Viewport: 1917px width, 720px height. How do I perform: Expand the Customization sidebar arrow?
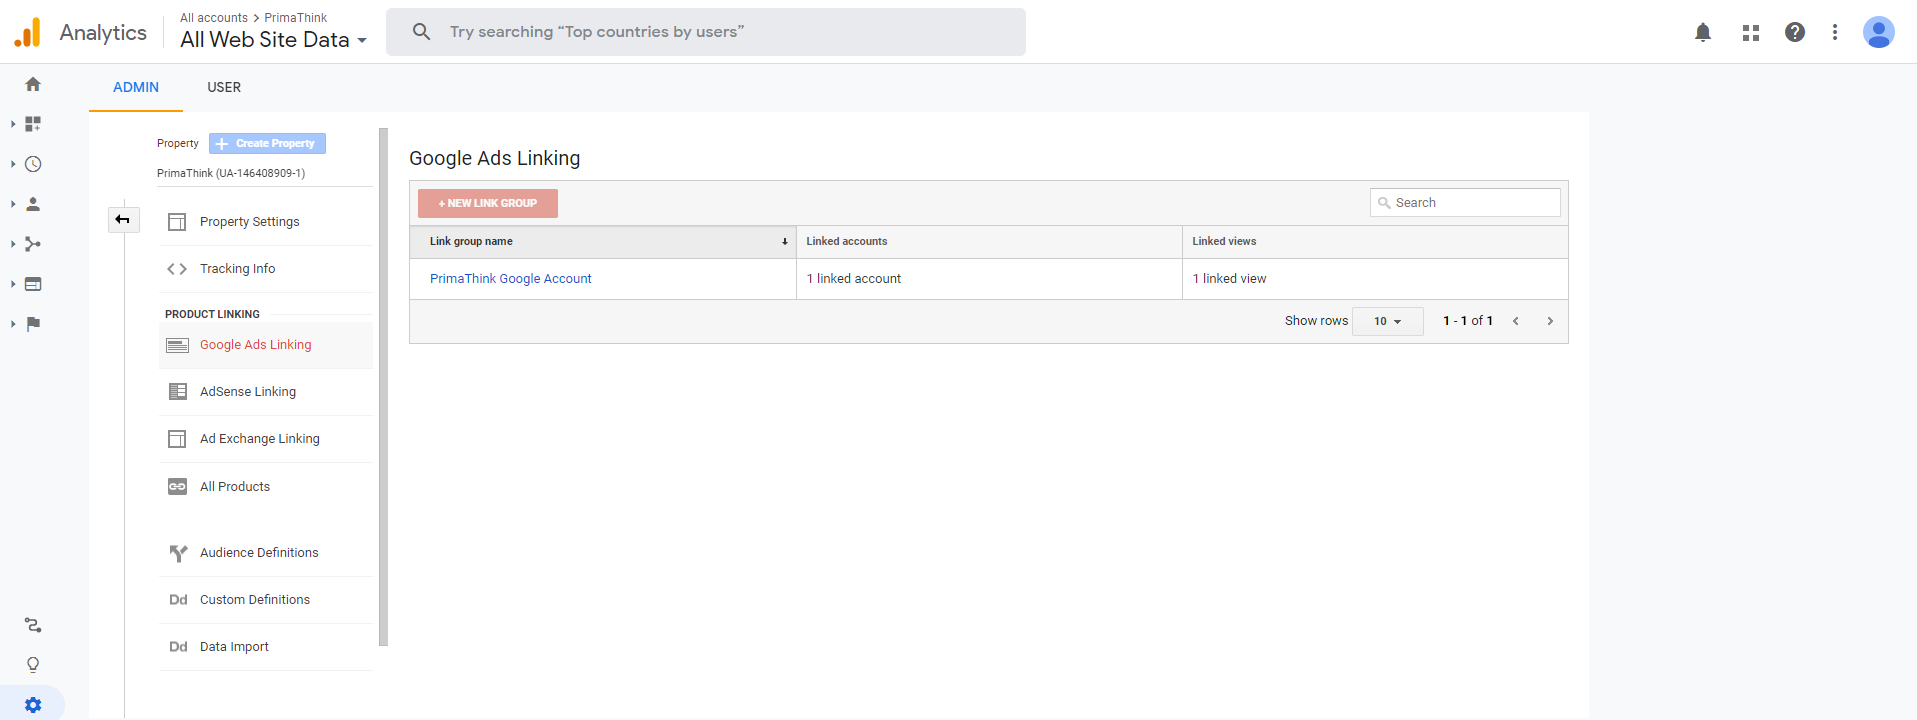pos(13,124)
